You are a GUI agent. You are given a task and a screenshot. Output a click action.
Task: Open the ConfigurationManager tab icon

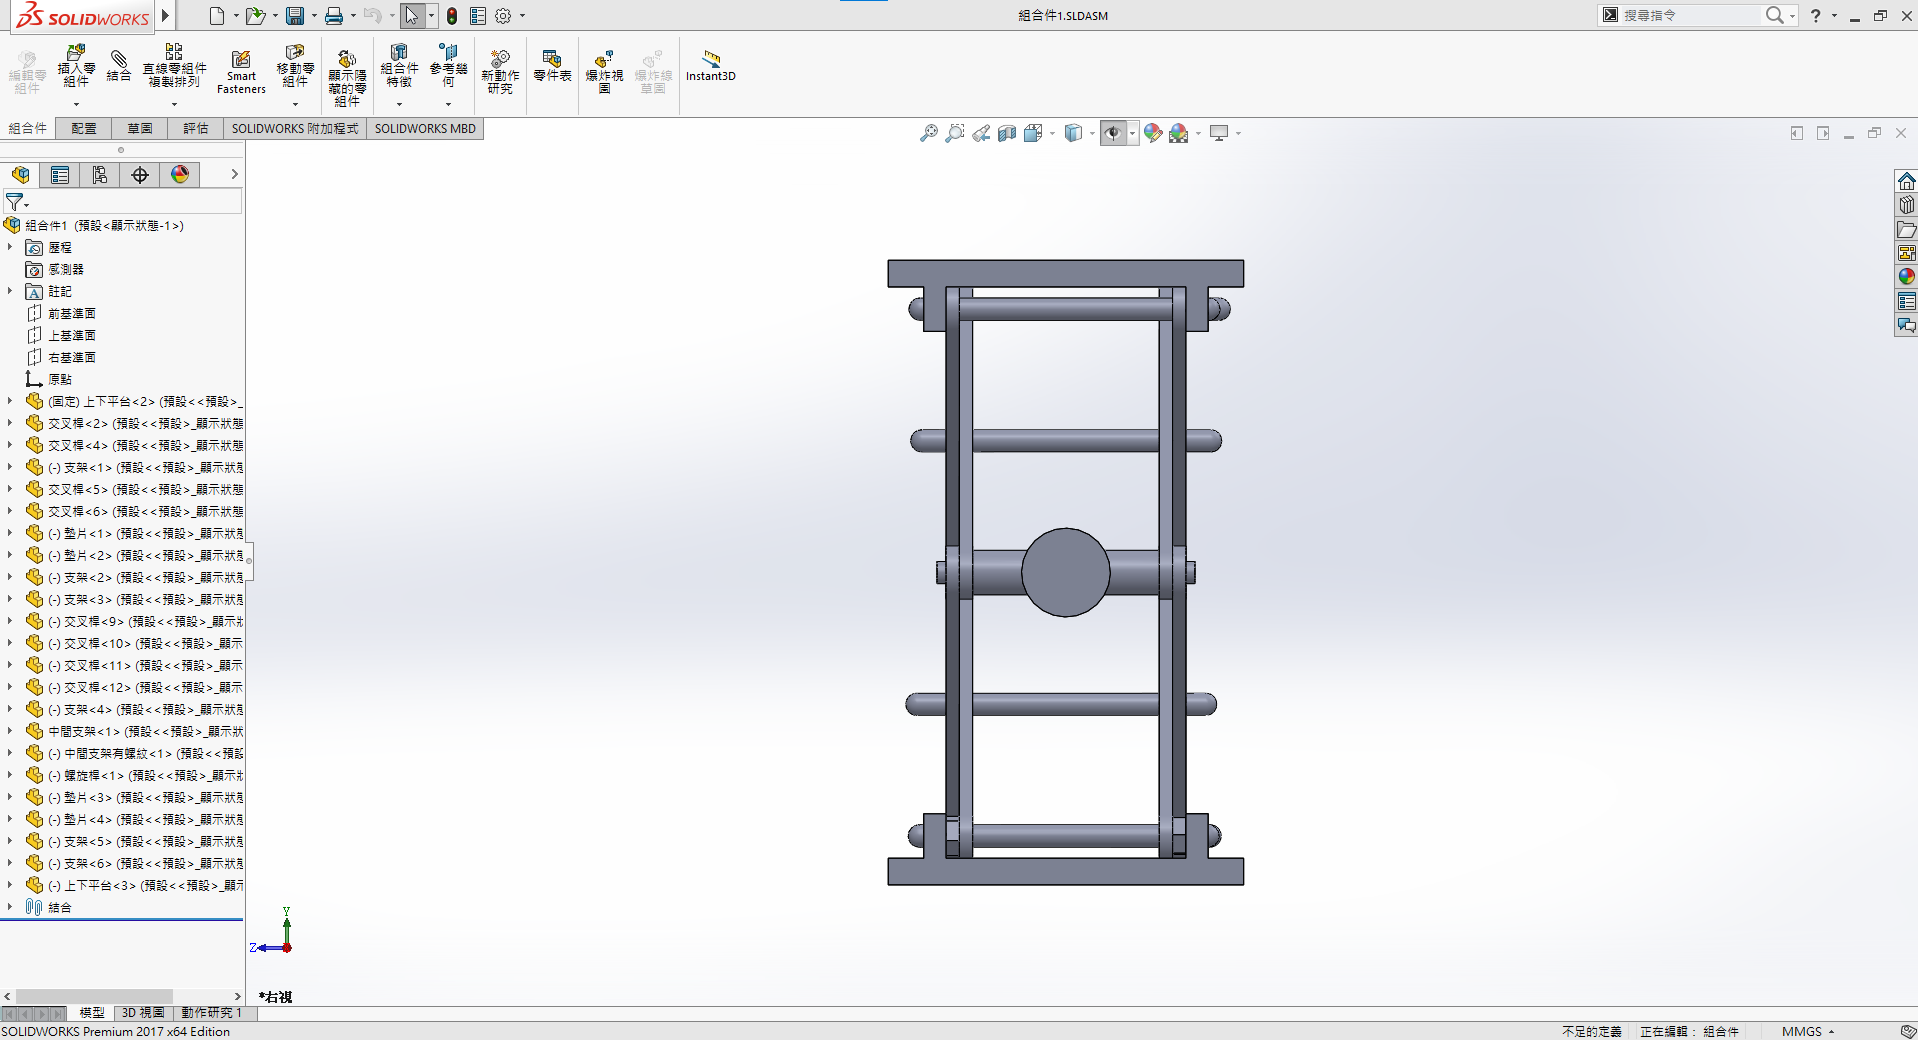[x=100, y=175]
